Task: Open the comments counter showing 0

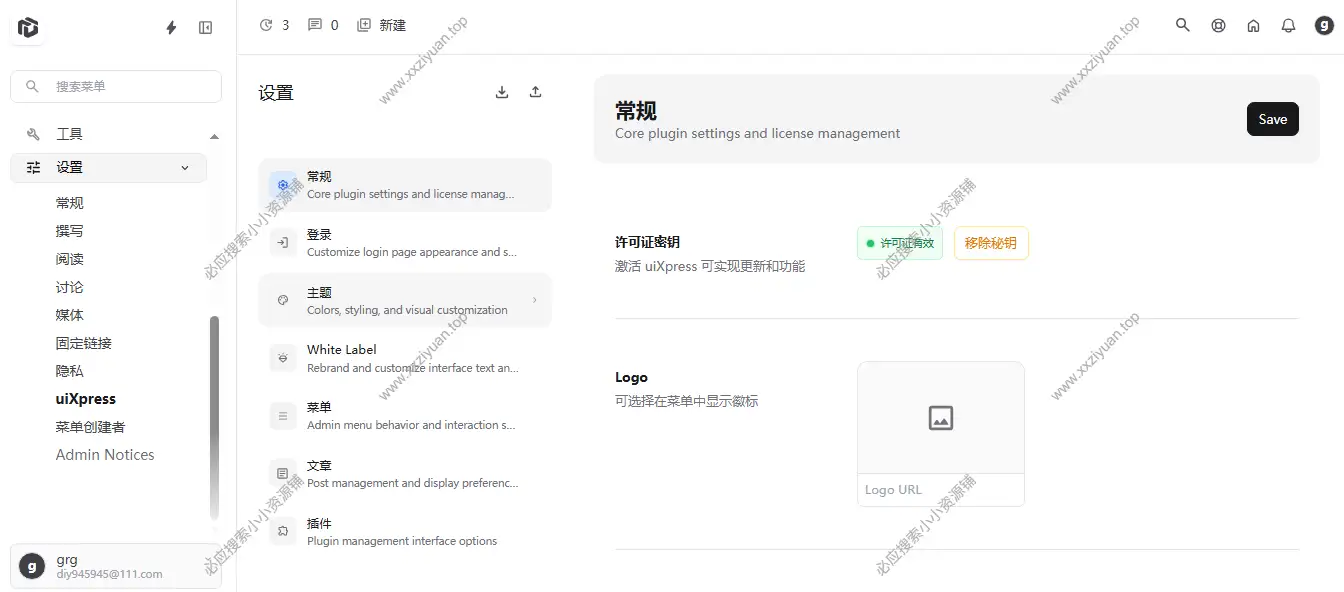Action: coord(323,25)
